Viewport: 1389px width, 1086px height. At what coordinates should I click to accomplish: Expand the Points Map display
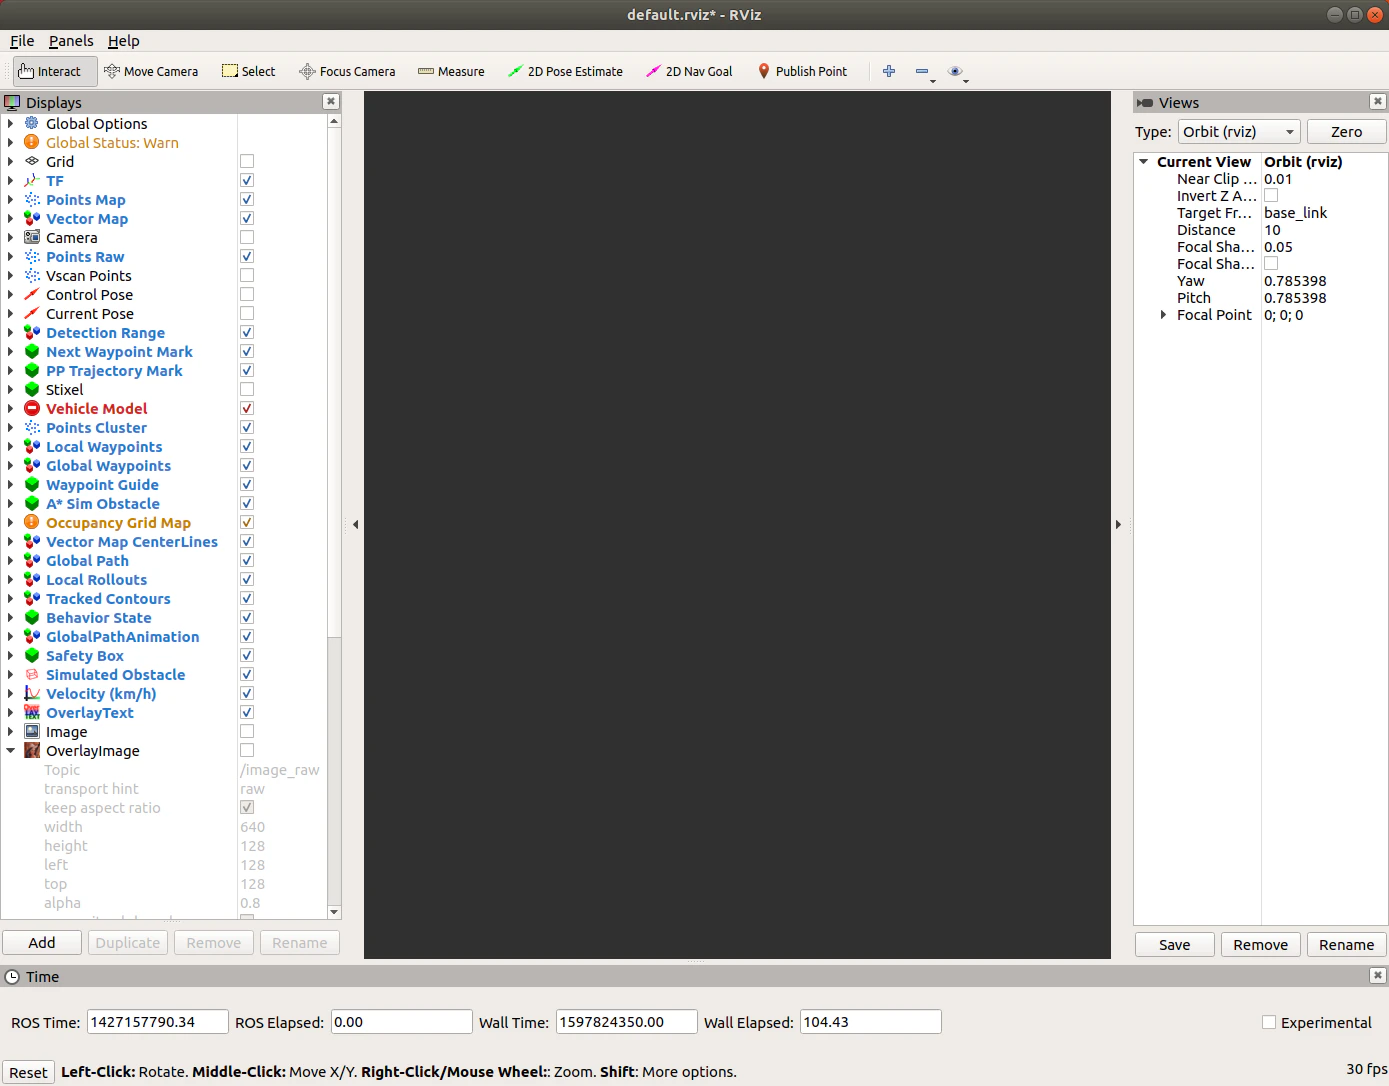click(10, 199)
